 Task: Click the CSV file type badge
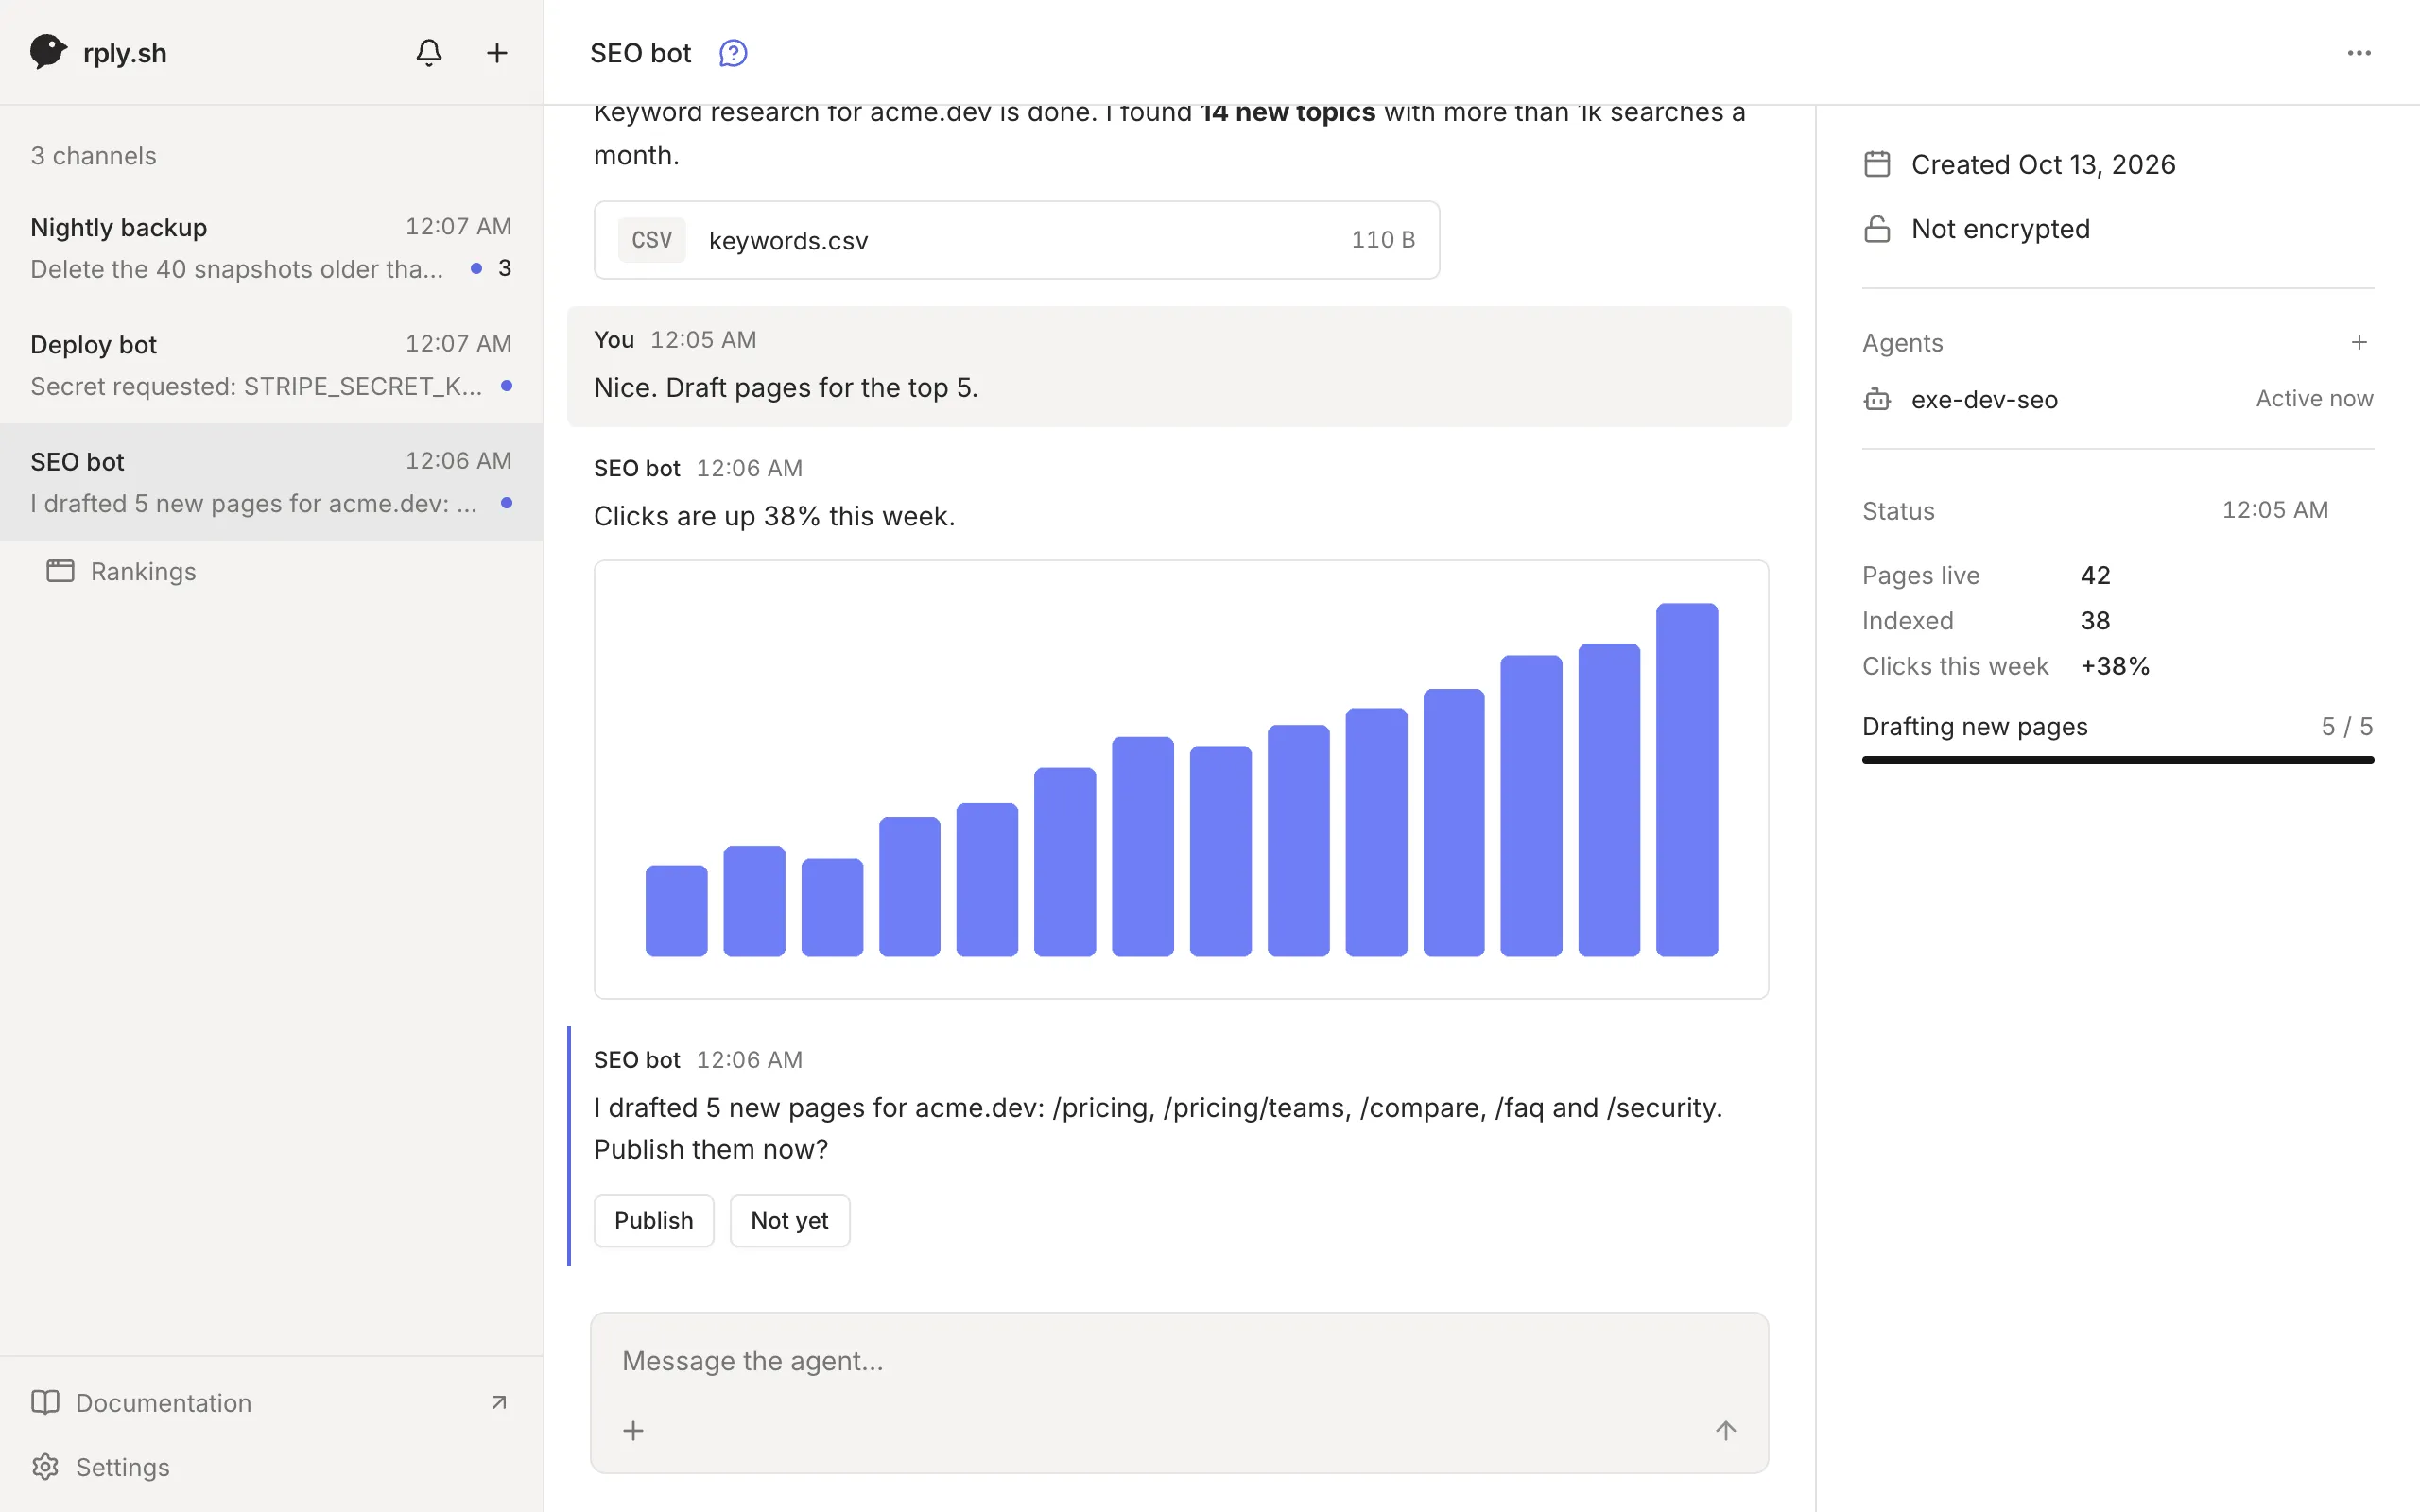(x=652, y=240)
